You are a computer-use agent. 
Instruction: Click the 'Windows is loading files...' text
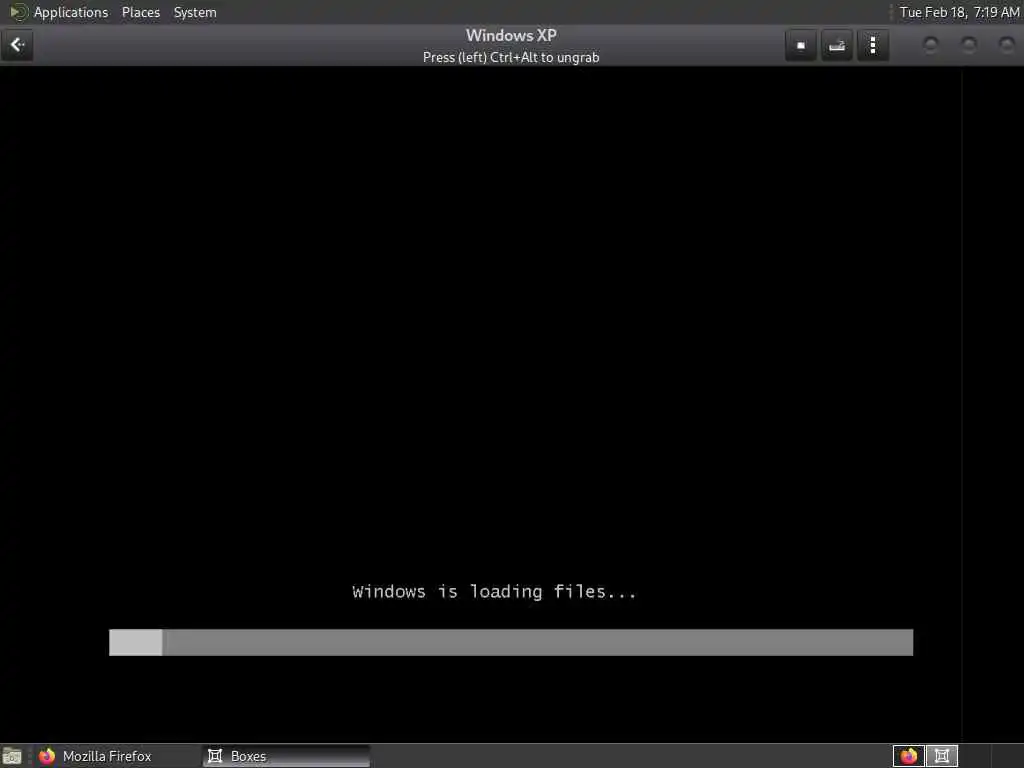click(x=494, y=592)
